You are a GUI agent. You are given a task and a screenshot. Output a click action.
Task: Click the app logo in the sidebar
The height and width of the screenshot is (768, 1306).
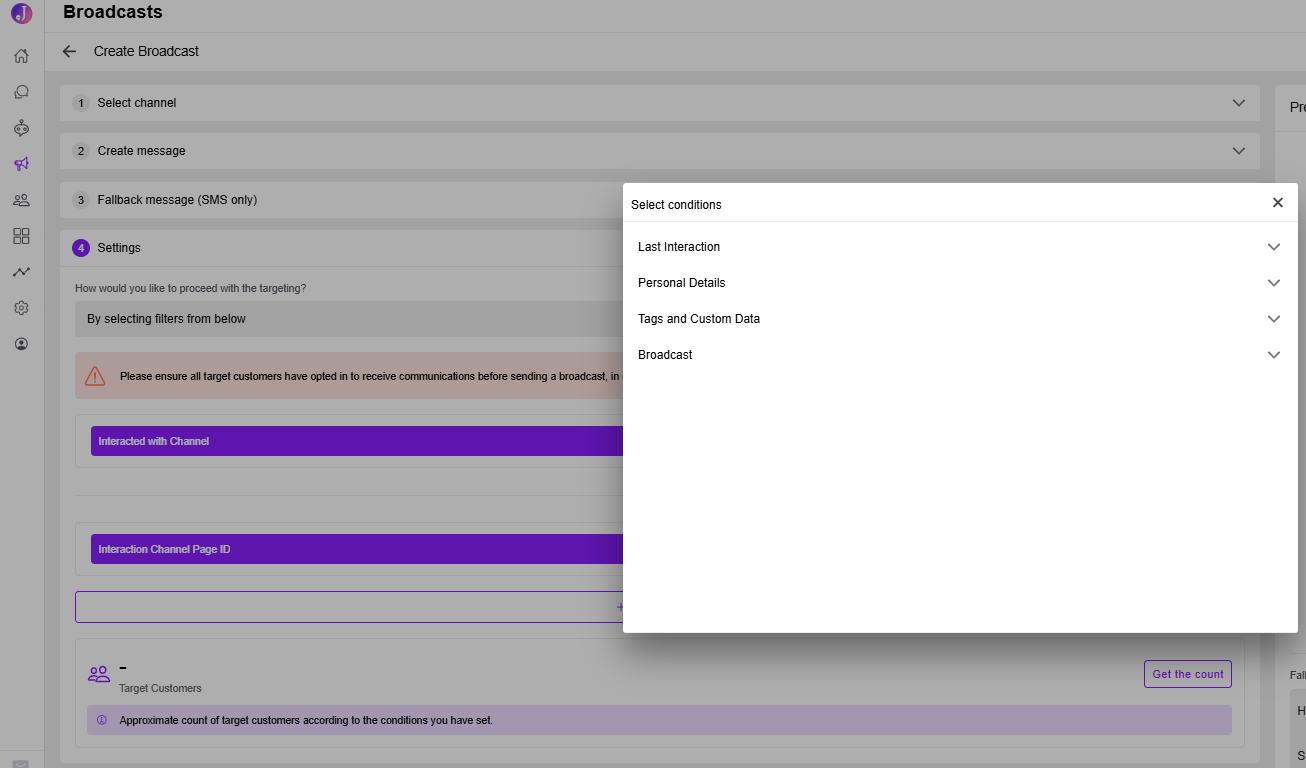click(21, 13)
